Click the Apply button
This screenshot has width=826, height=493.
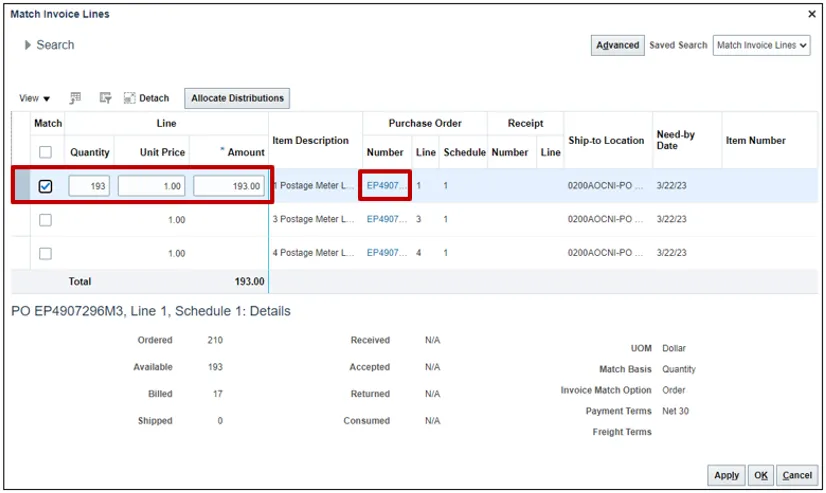pyautogui.click(x=726, y=475)
